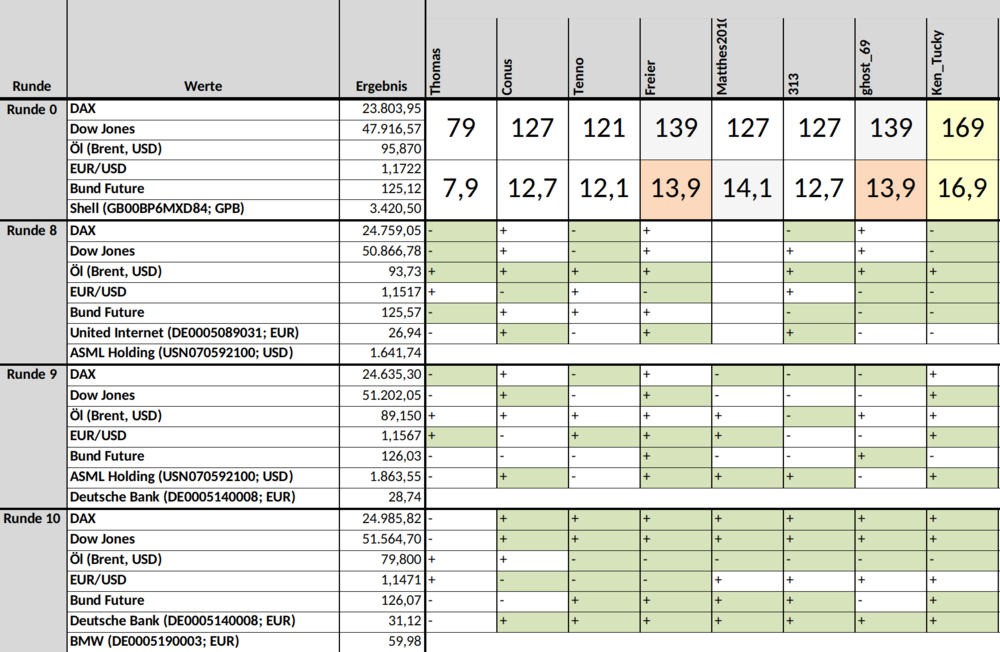Image resolution: width=1000 pixels, height=652 pixels.
Task: Click the Runde column header
Action: tap(32, 86)
